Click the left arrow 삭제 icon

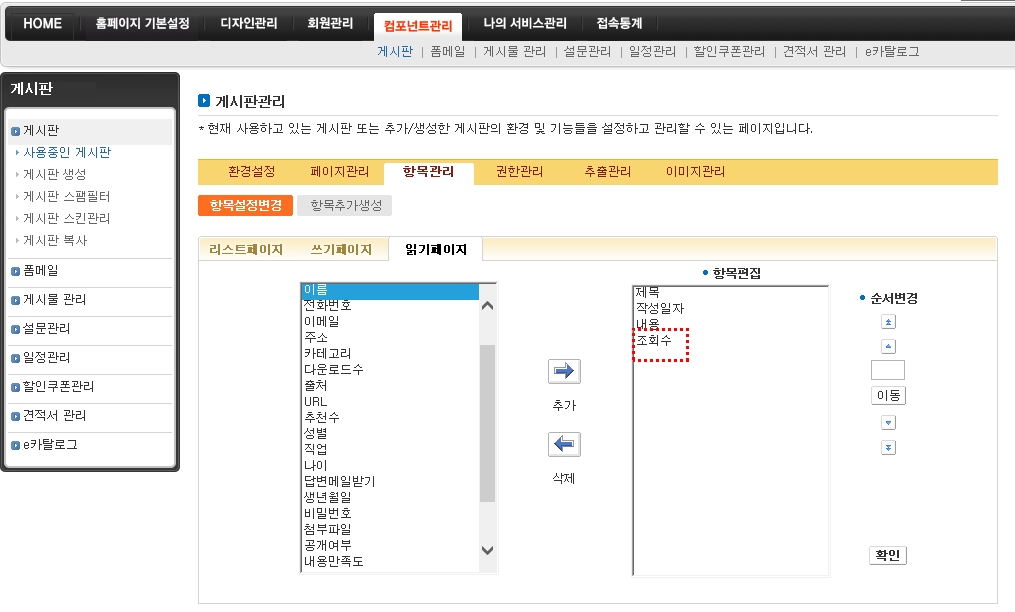[564, 445]
